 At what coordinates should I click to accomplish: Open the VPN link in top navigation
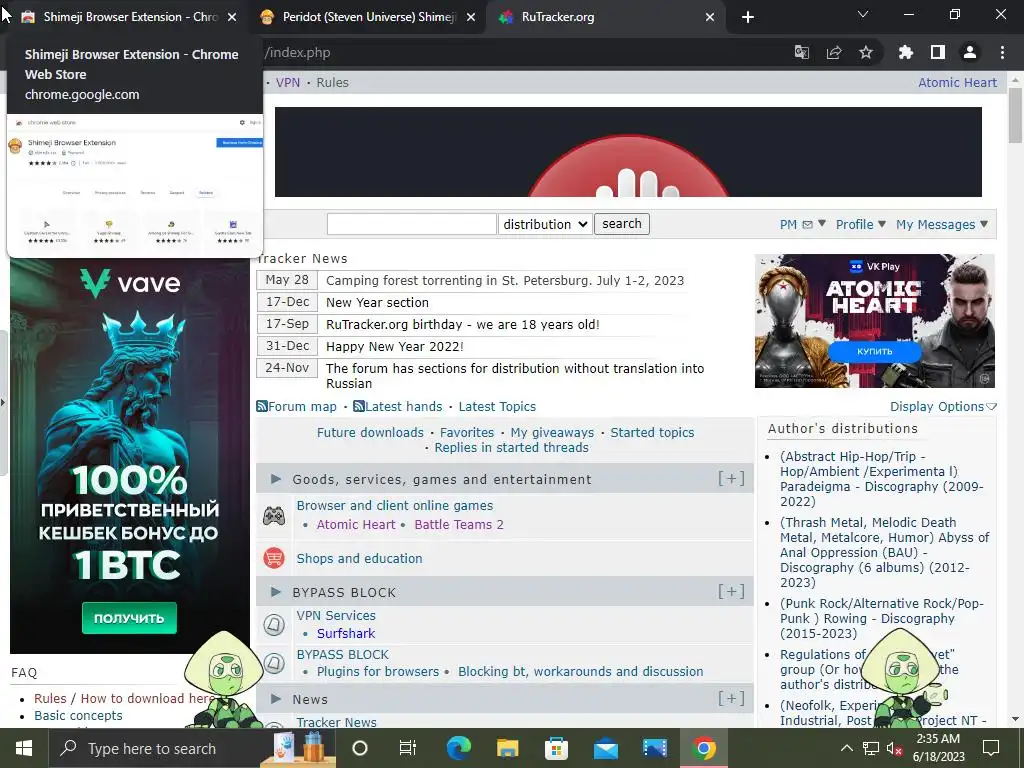pyautogui.click(x=288, y=82)
